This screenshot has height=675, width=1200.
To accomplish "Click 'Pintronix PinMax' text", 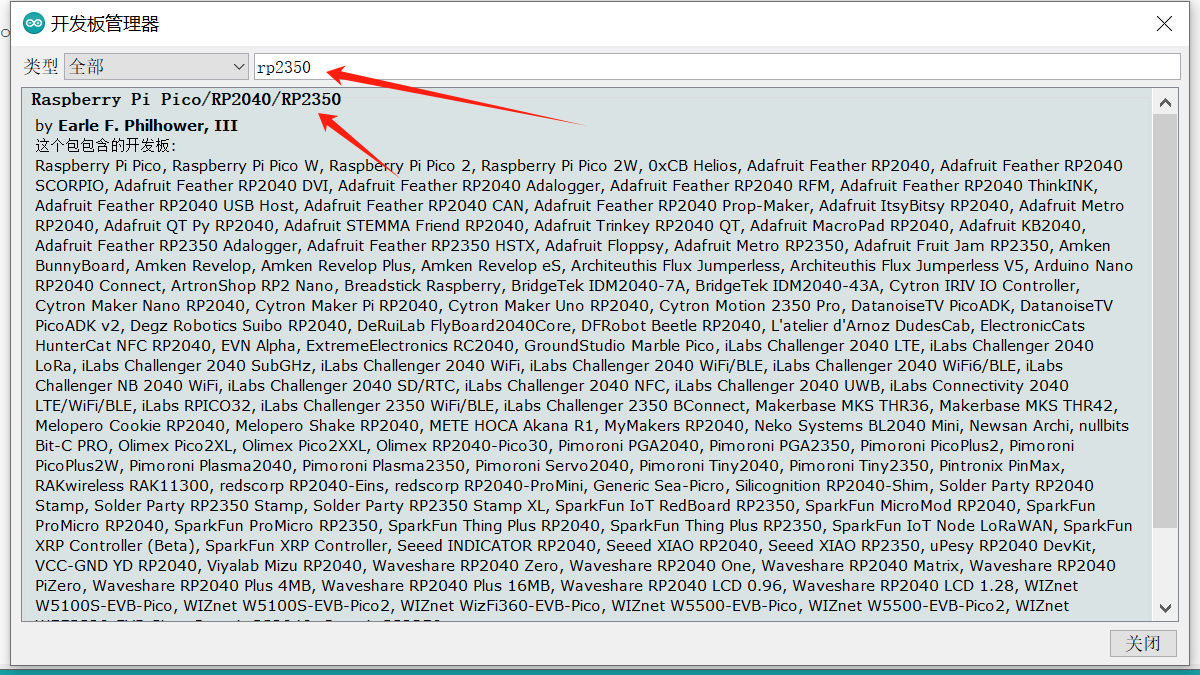I will point(1001,466).
